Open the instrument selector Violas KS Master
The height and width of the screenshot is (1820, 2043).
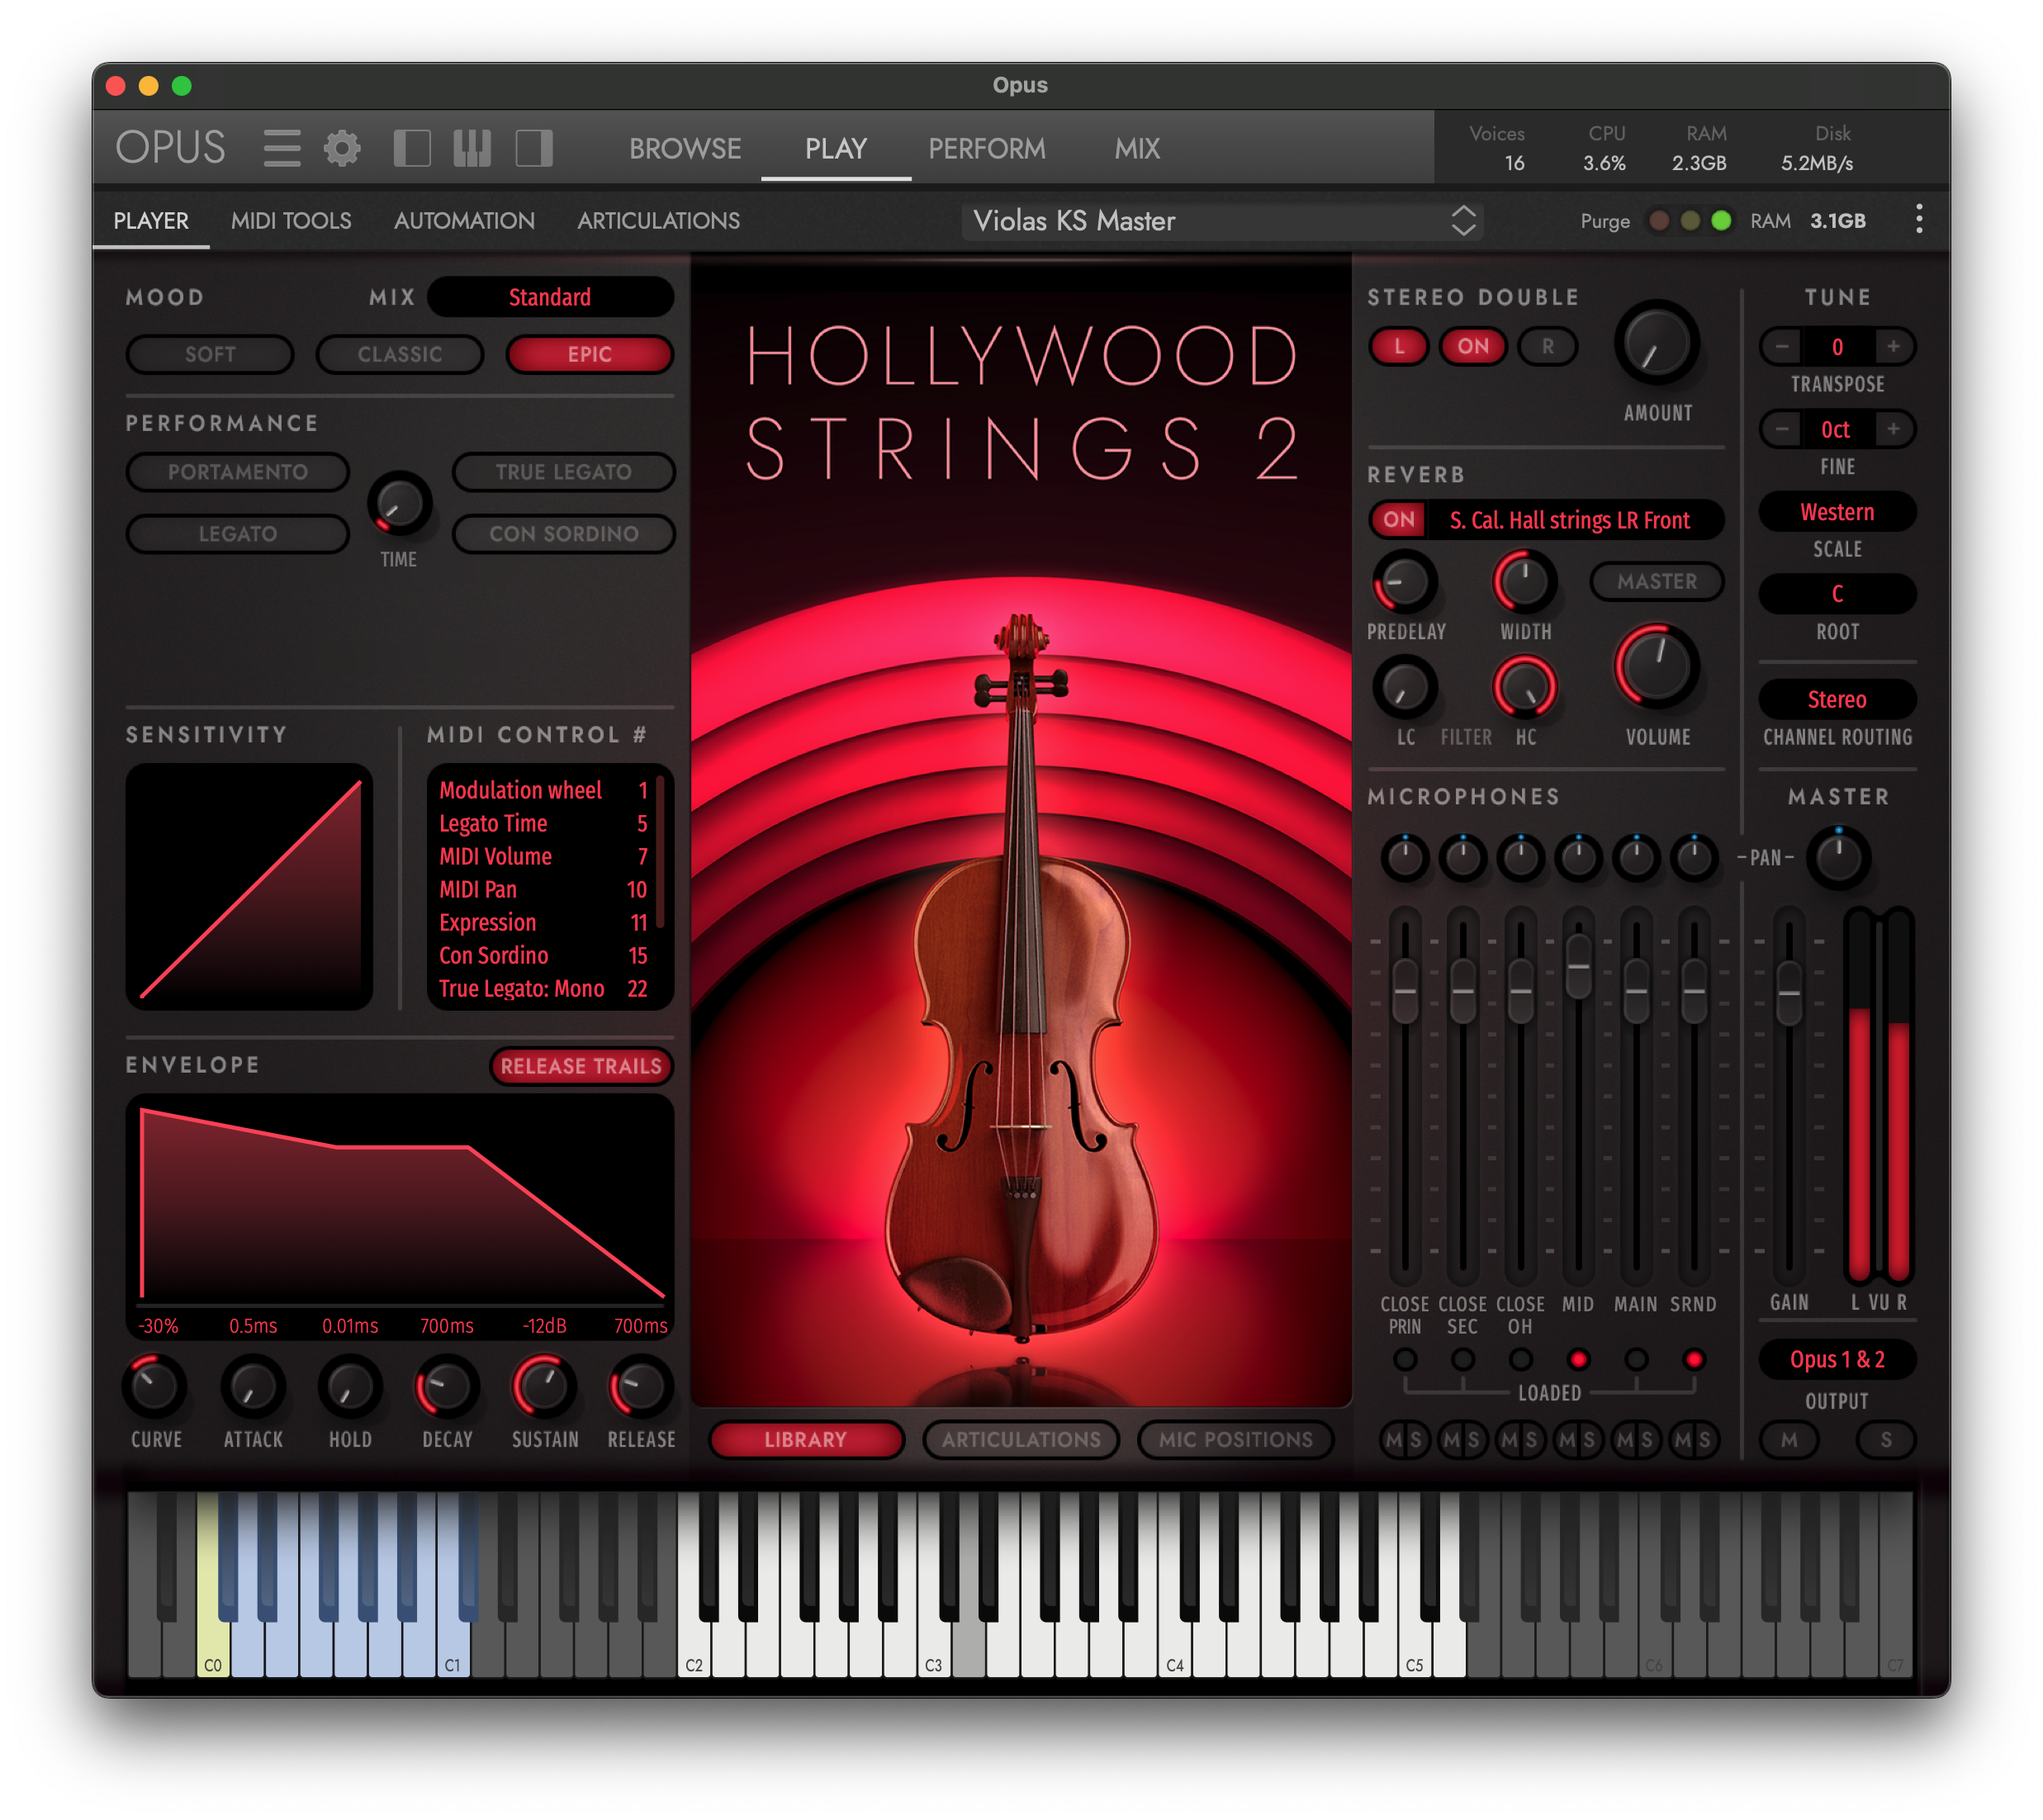(x=1222, y=221)
